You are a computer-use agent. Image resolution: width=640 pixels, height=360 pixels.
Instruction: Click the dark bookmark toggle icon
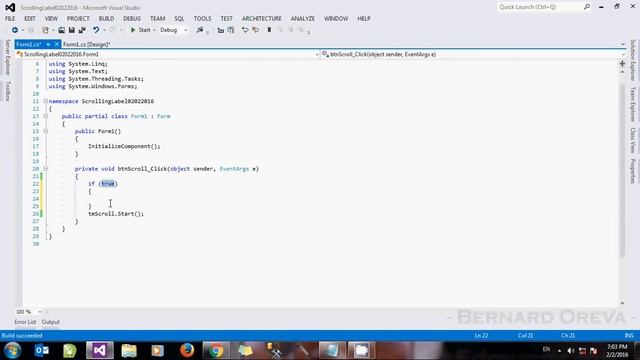coord(269,30)
